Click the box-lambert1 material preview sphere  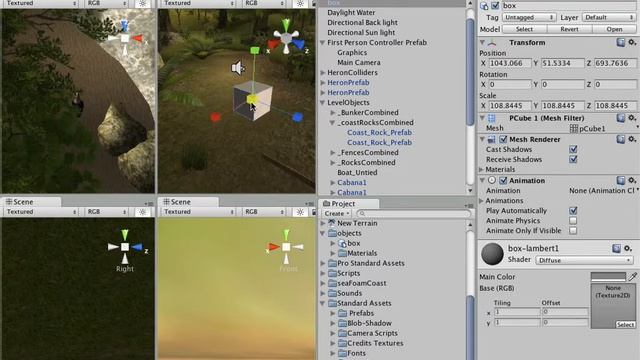492,254
